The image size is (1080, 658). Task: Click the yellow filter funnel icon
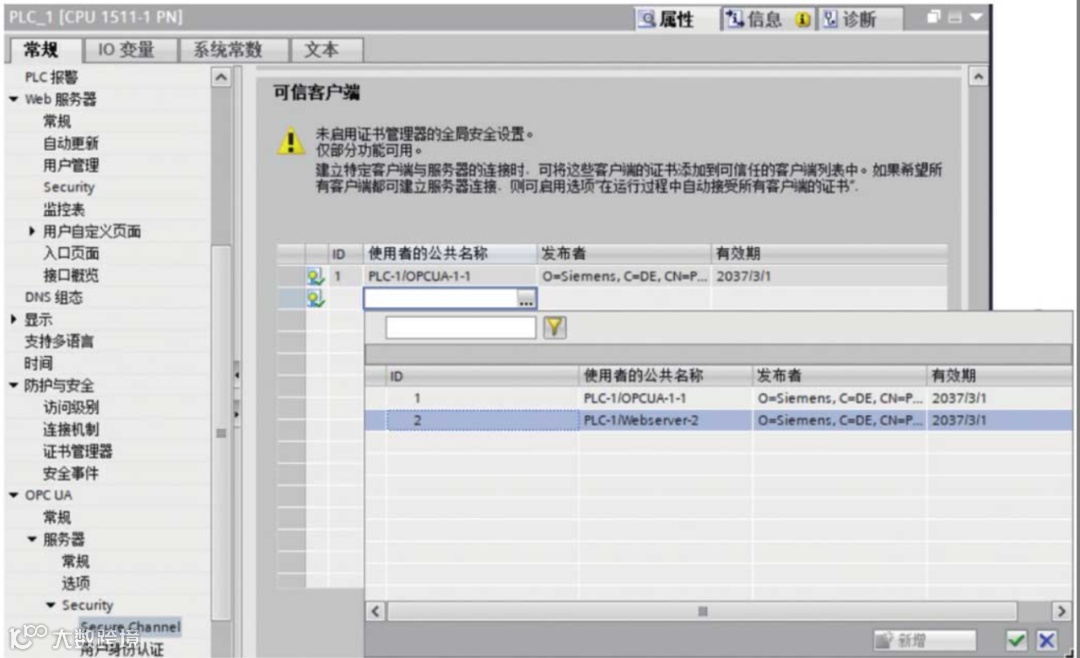(x=554, y=327)
